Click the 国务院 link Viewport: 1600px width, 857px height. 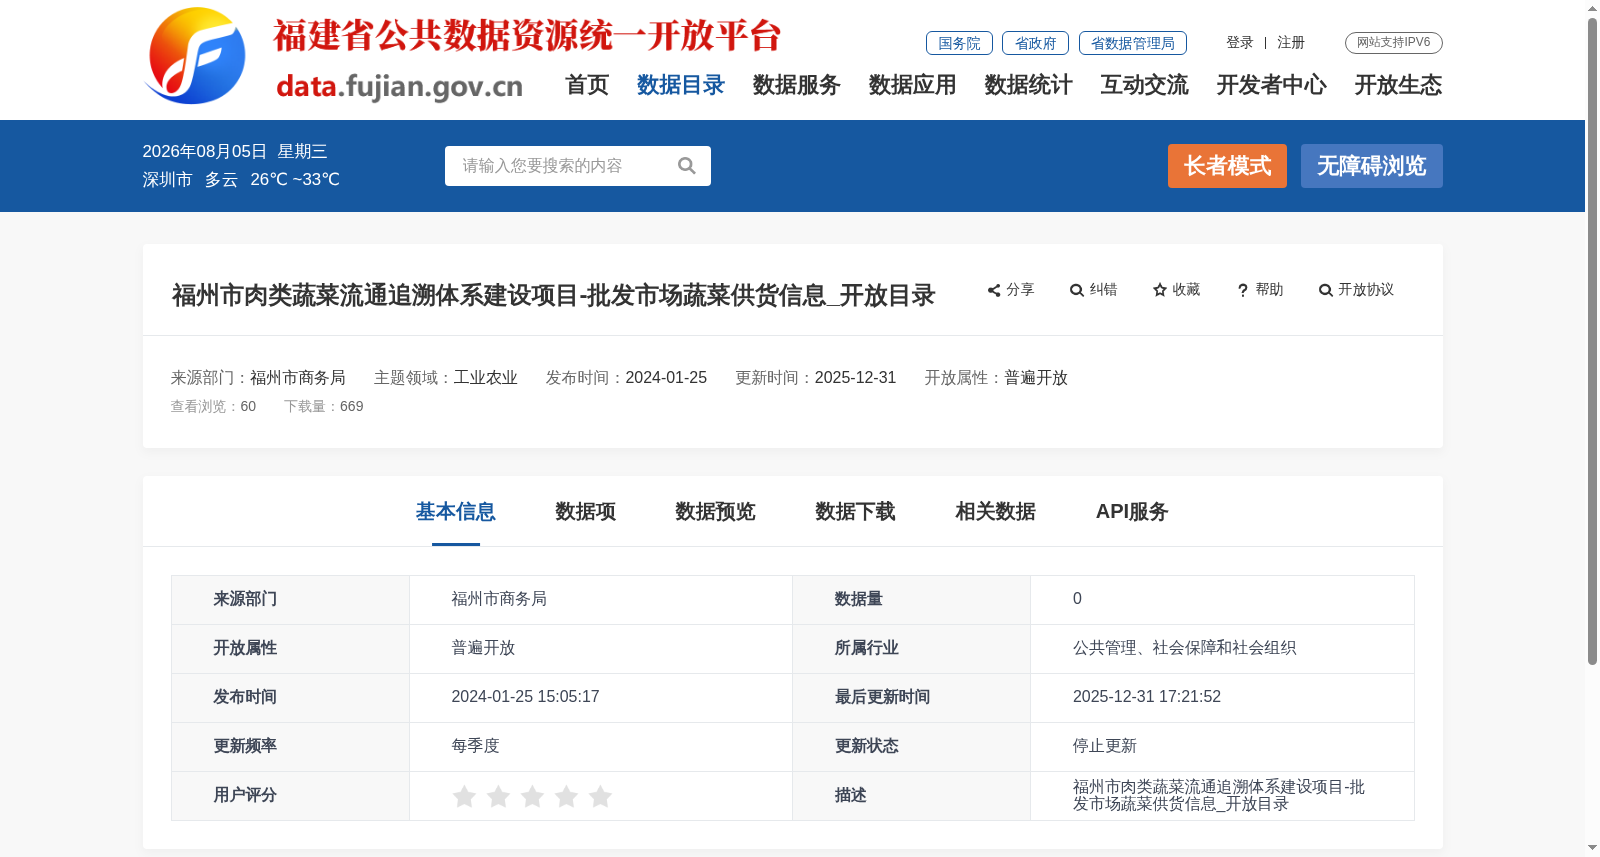click(x=959, y=43)
